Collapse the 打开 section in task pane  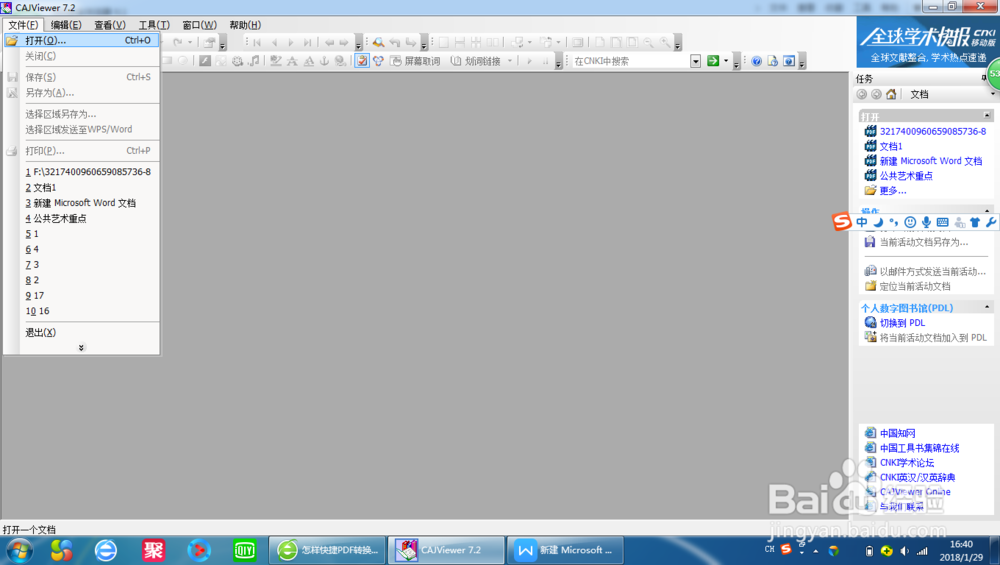point(987,115)
